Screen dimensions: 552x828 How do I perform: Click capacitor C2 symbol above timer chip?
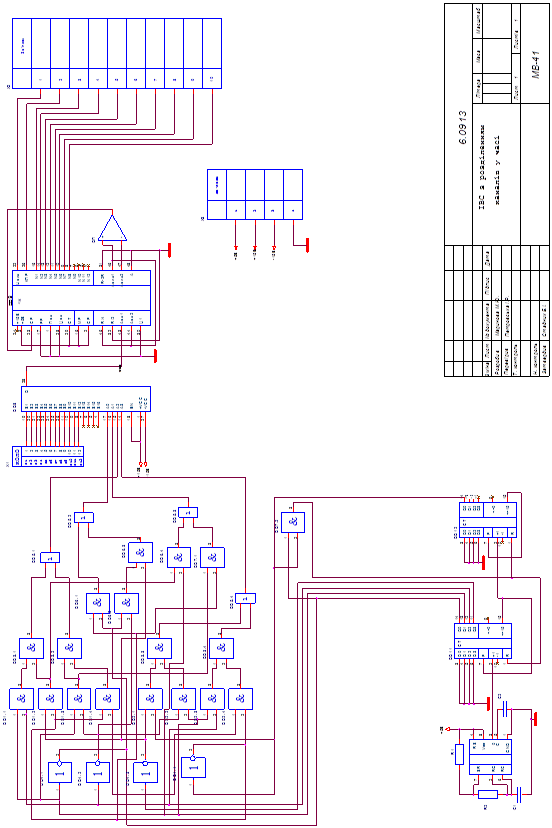(x=506, y=709)
